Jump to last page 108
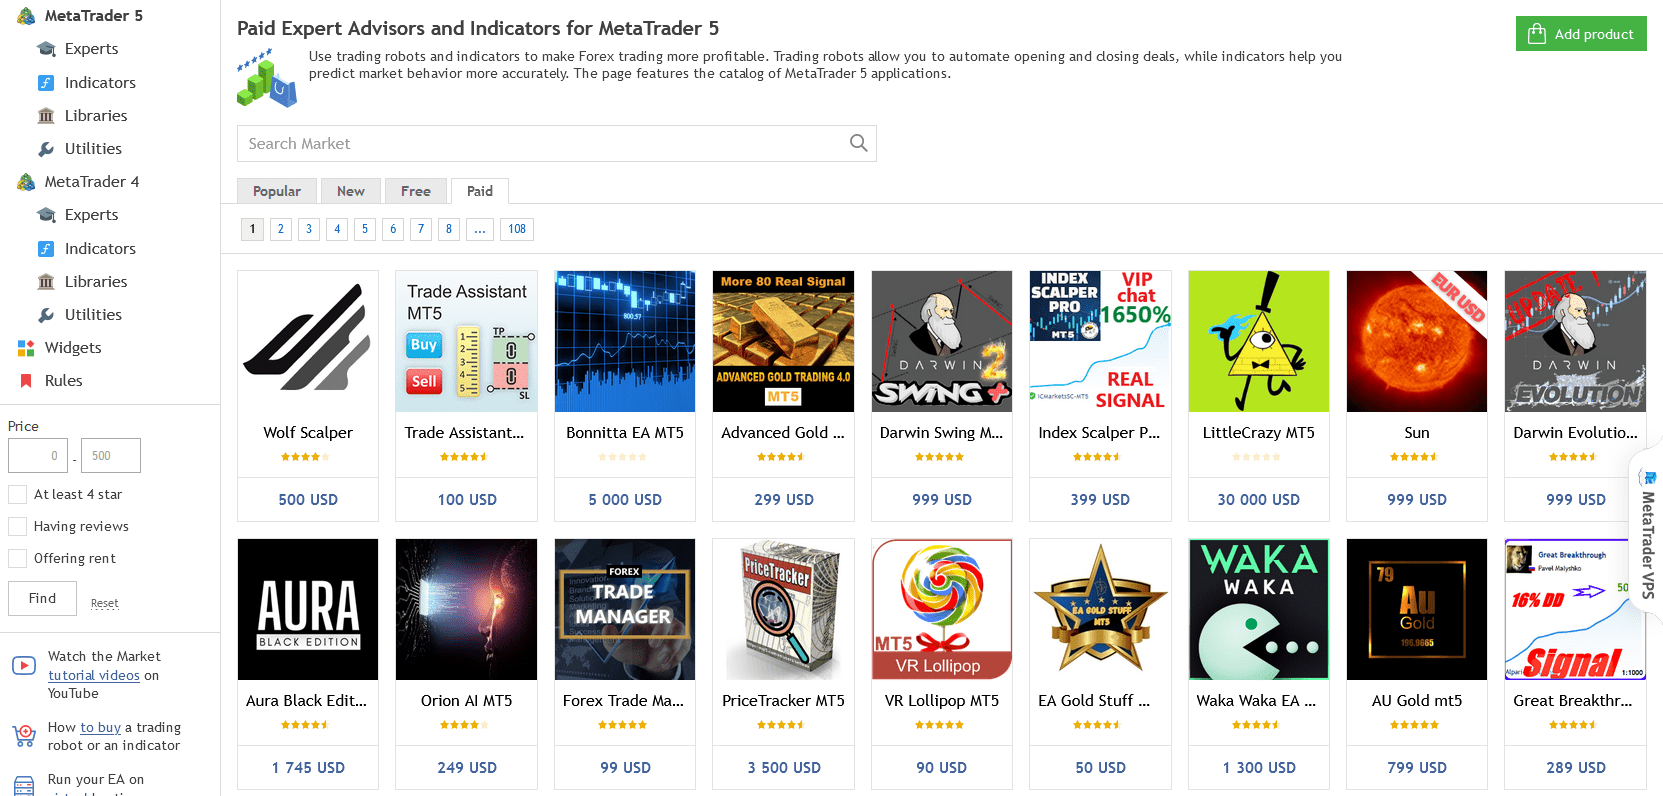The height and width of the screenshot is (796, 1663). pyautogui.click(x=517, y=229)
